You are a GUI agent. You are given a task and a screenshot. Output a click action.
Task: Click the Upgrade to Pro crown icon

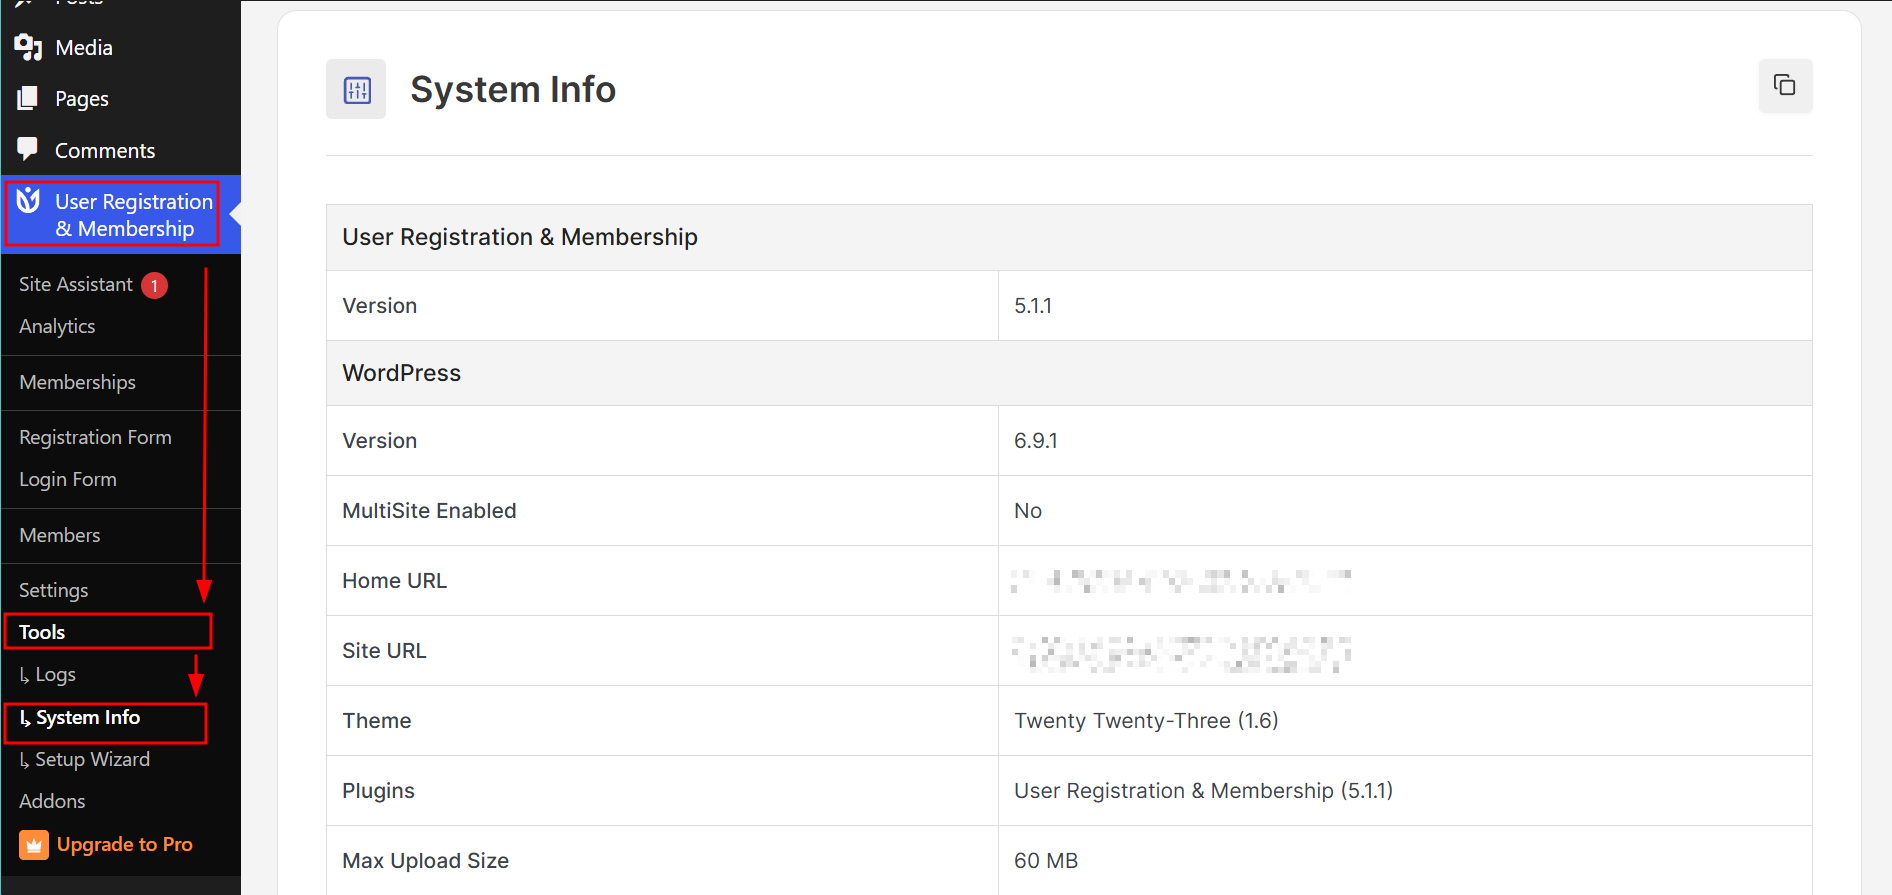(34, 845)
